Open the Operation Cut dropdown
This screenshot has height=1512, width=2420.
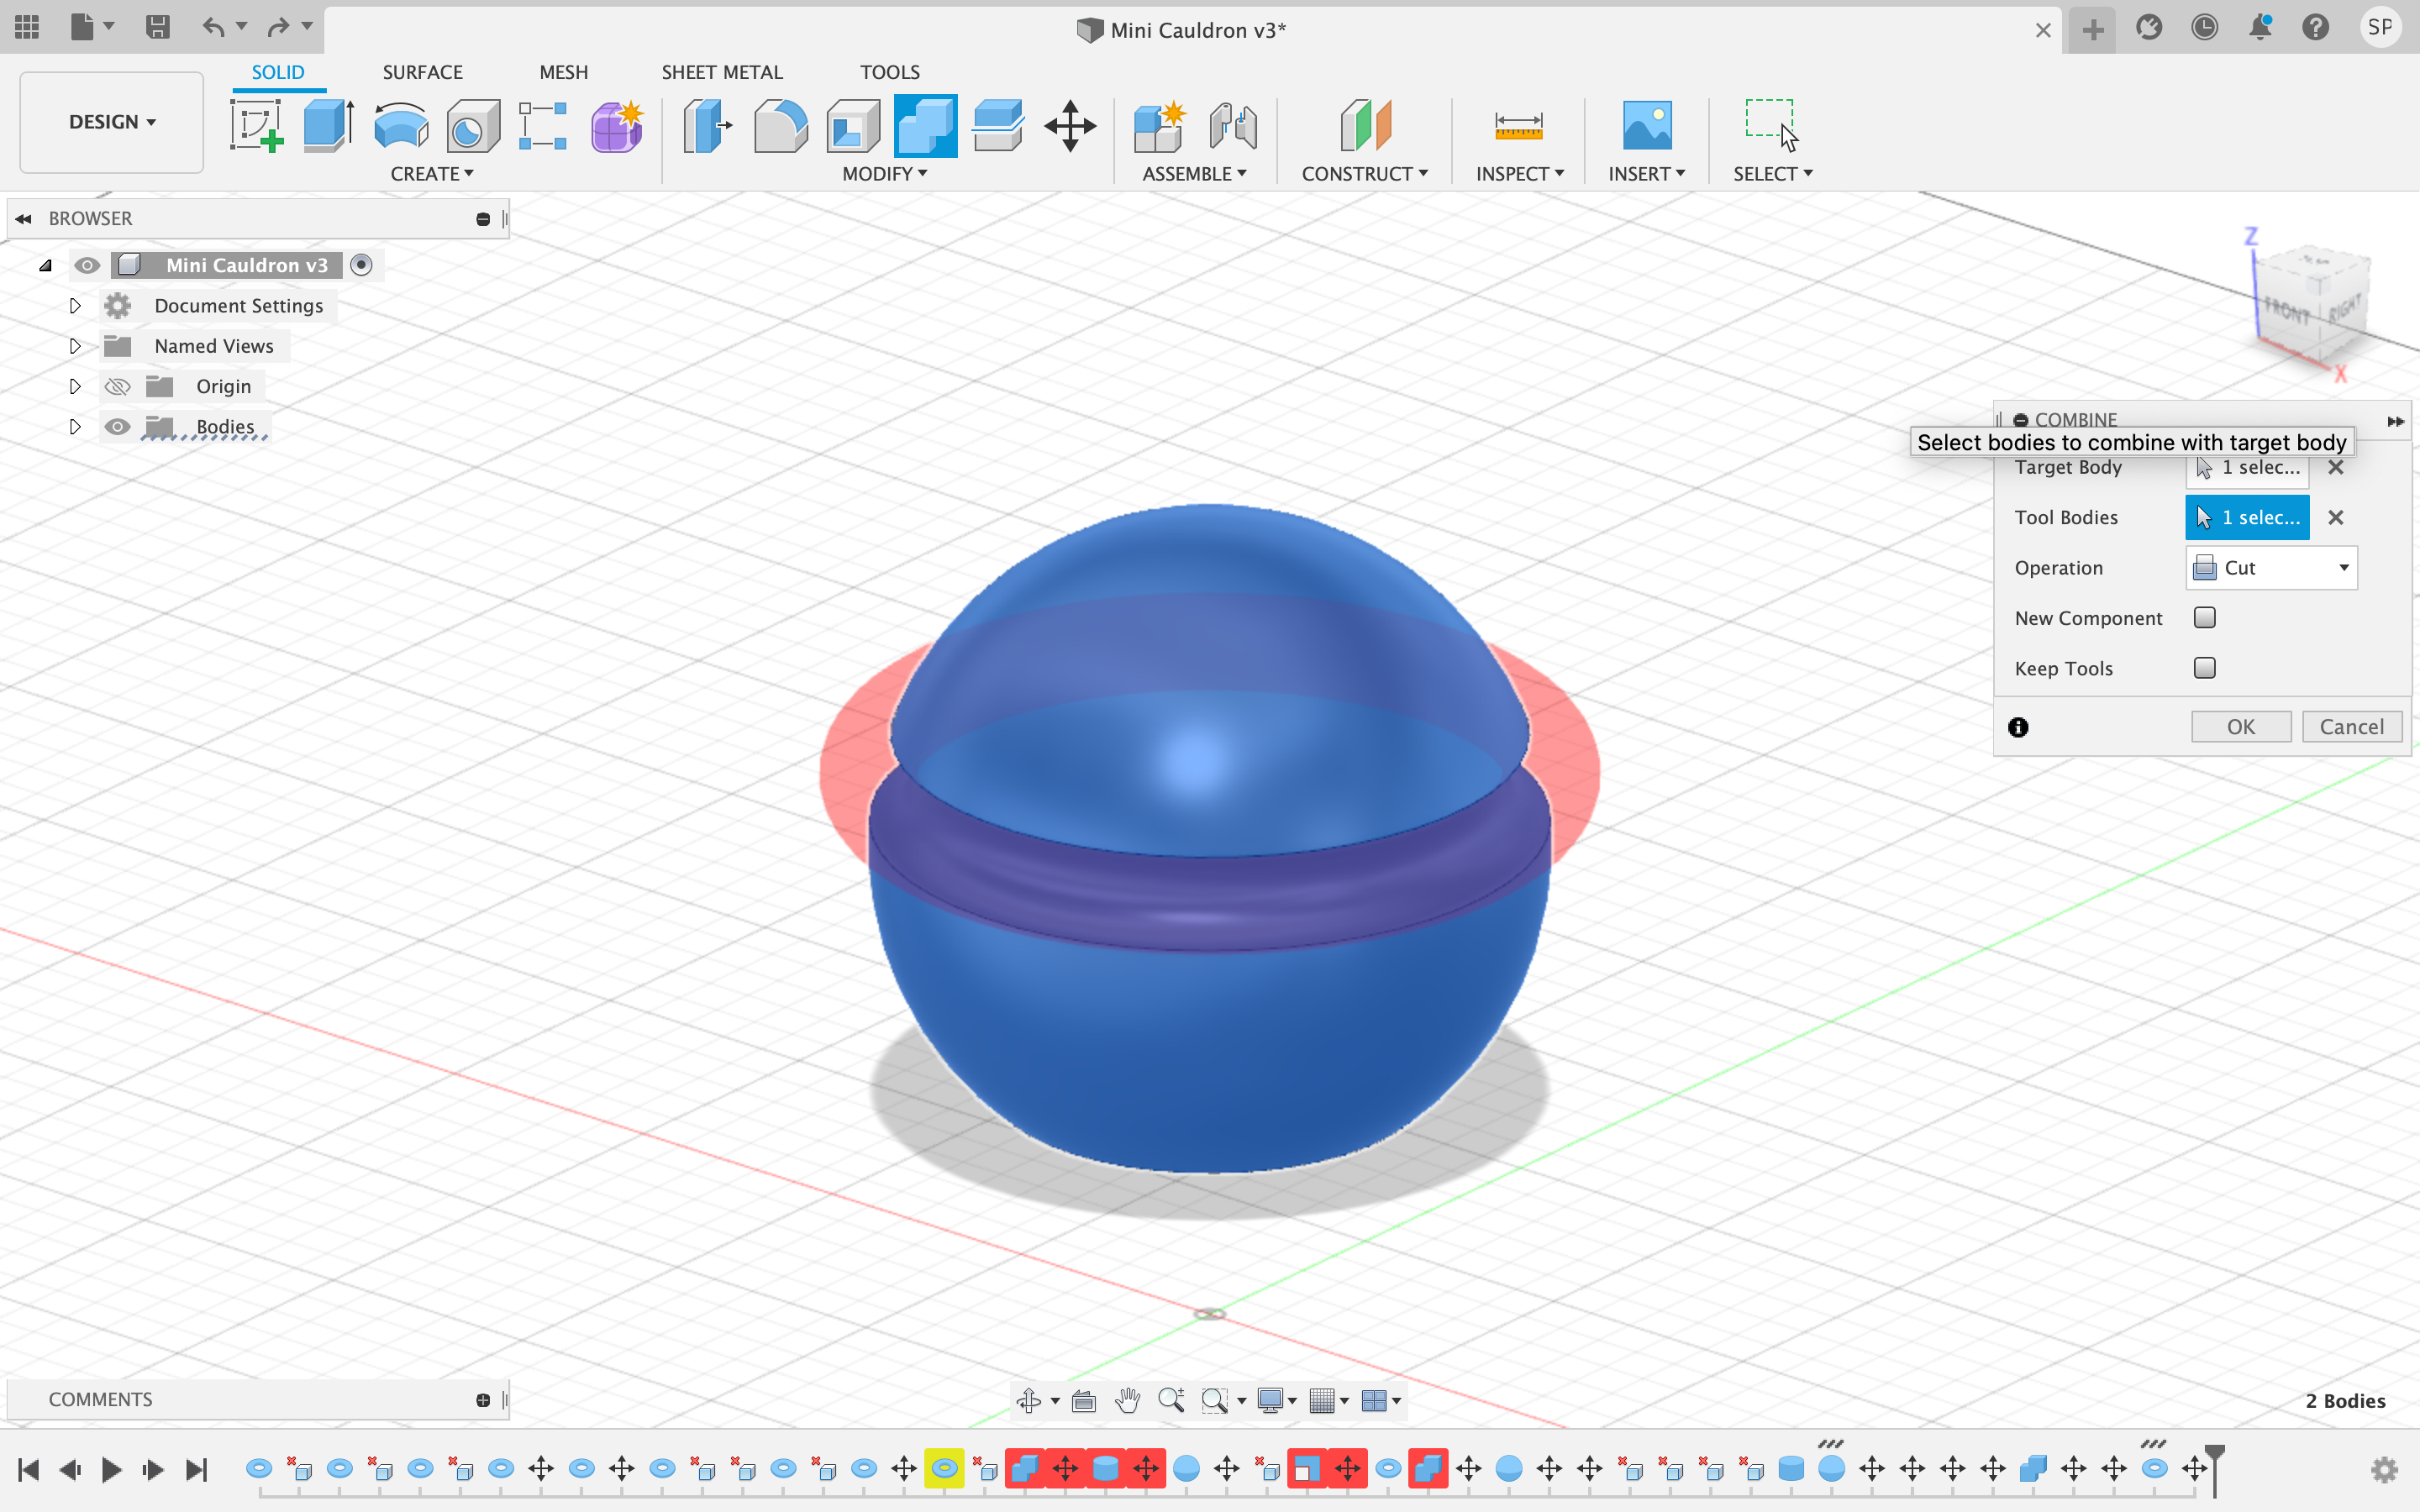pyautogui.click(x=2271, y=568)
